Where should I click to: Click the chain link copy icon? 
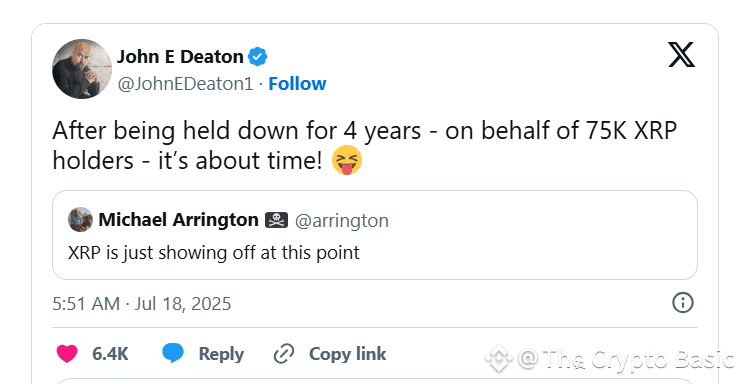click(x=284, y=354)
